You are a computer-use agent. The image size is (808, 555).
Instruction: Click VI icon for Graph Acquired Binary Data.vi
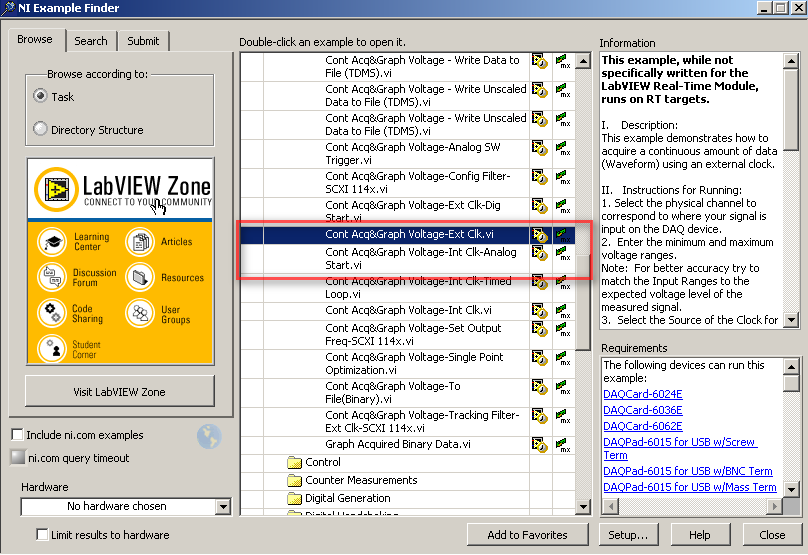point(540,445)
